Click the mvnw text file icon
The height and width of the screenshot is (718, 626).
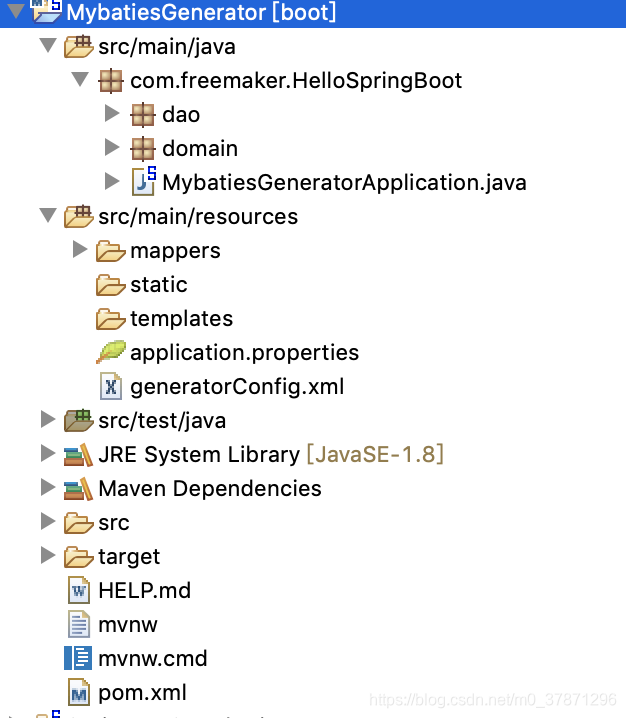point(79,624)
